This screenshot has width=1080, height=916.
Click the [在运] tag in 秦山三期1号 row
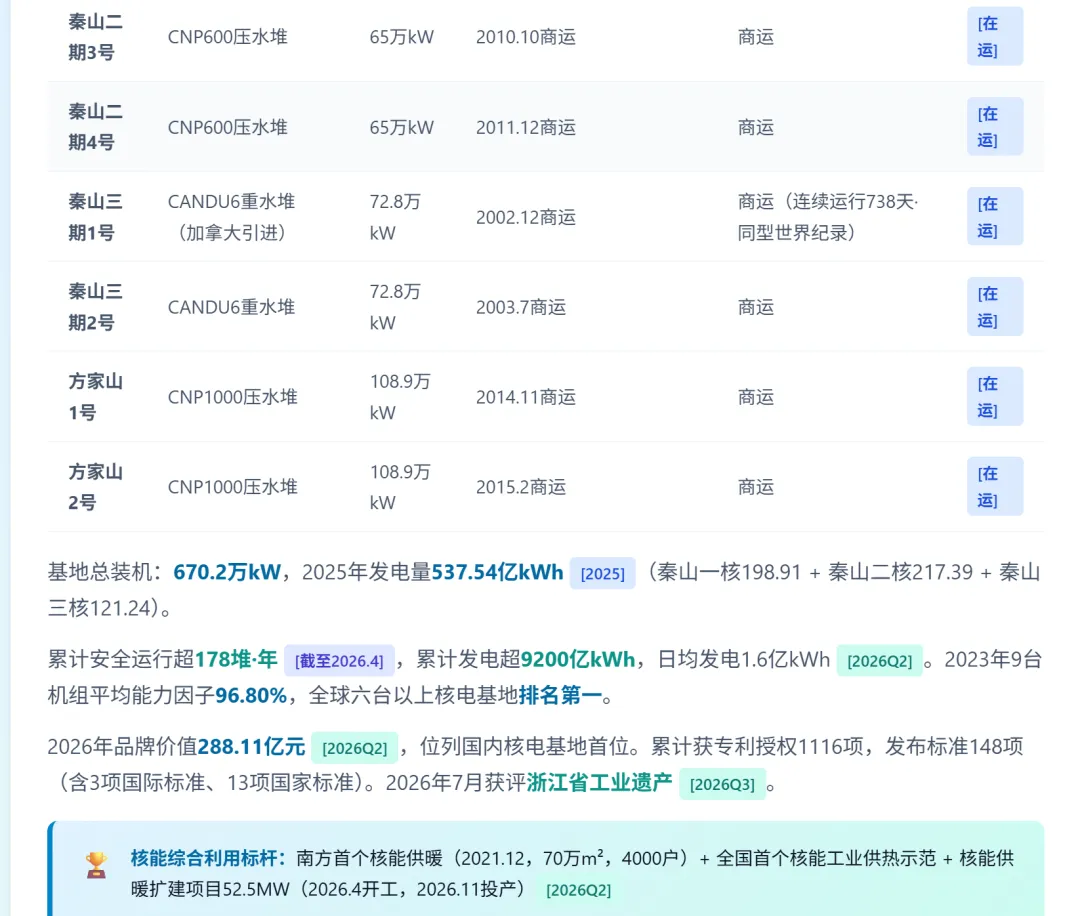point(995,217)
